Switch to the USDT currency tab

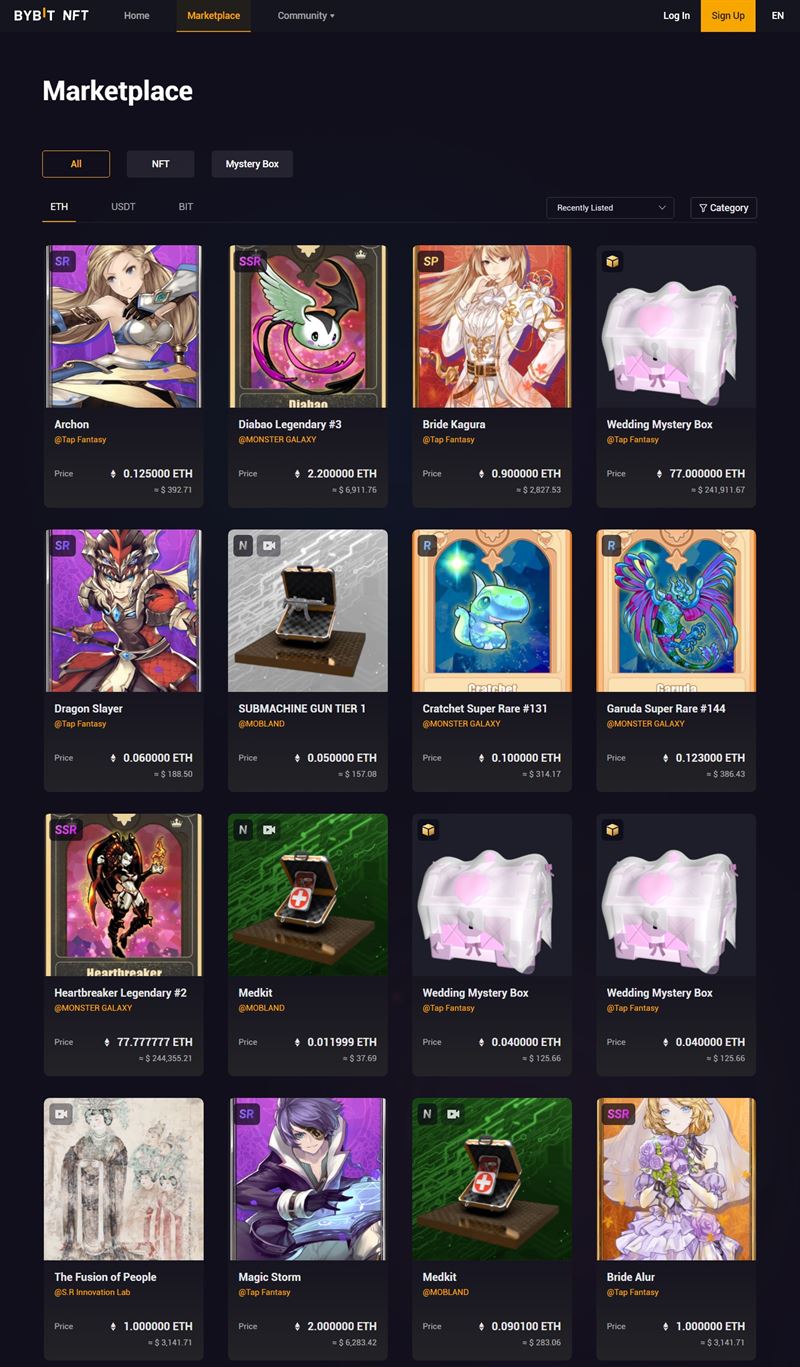click(123, 207)
